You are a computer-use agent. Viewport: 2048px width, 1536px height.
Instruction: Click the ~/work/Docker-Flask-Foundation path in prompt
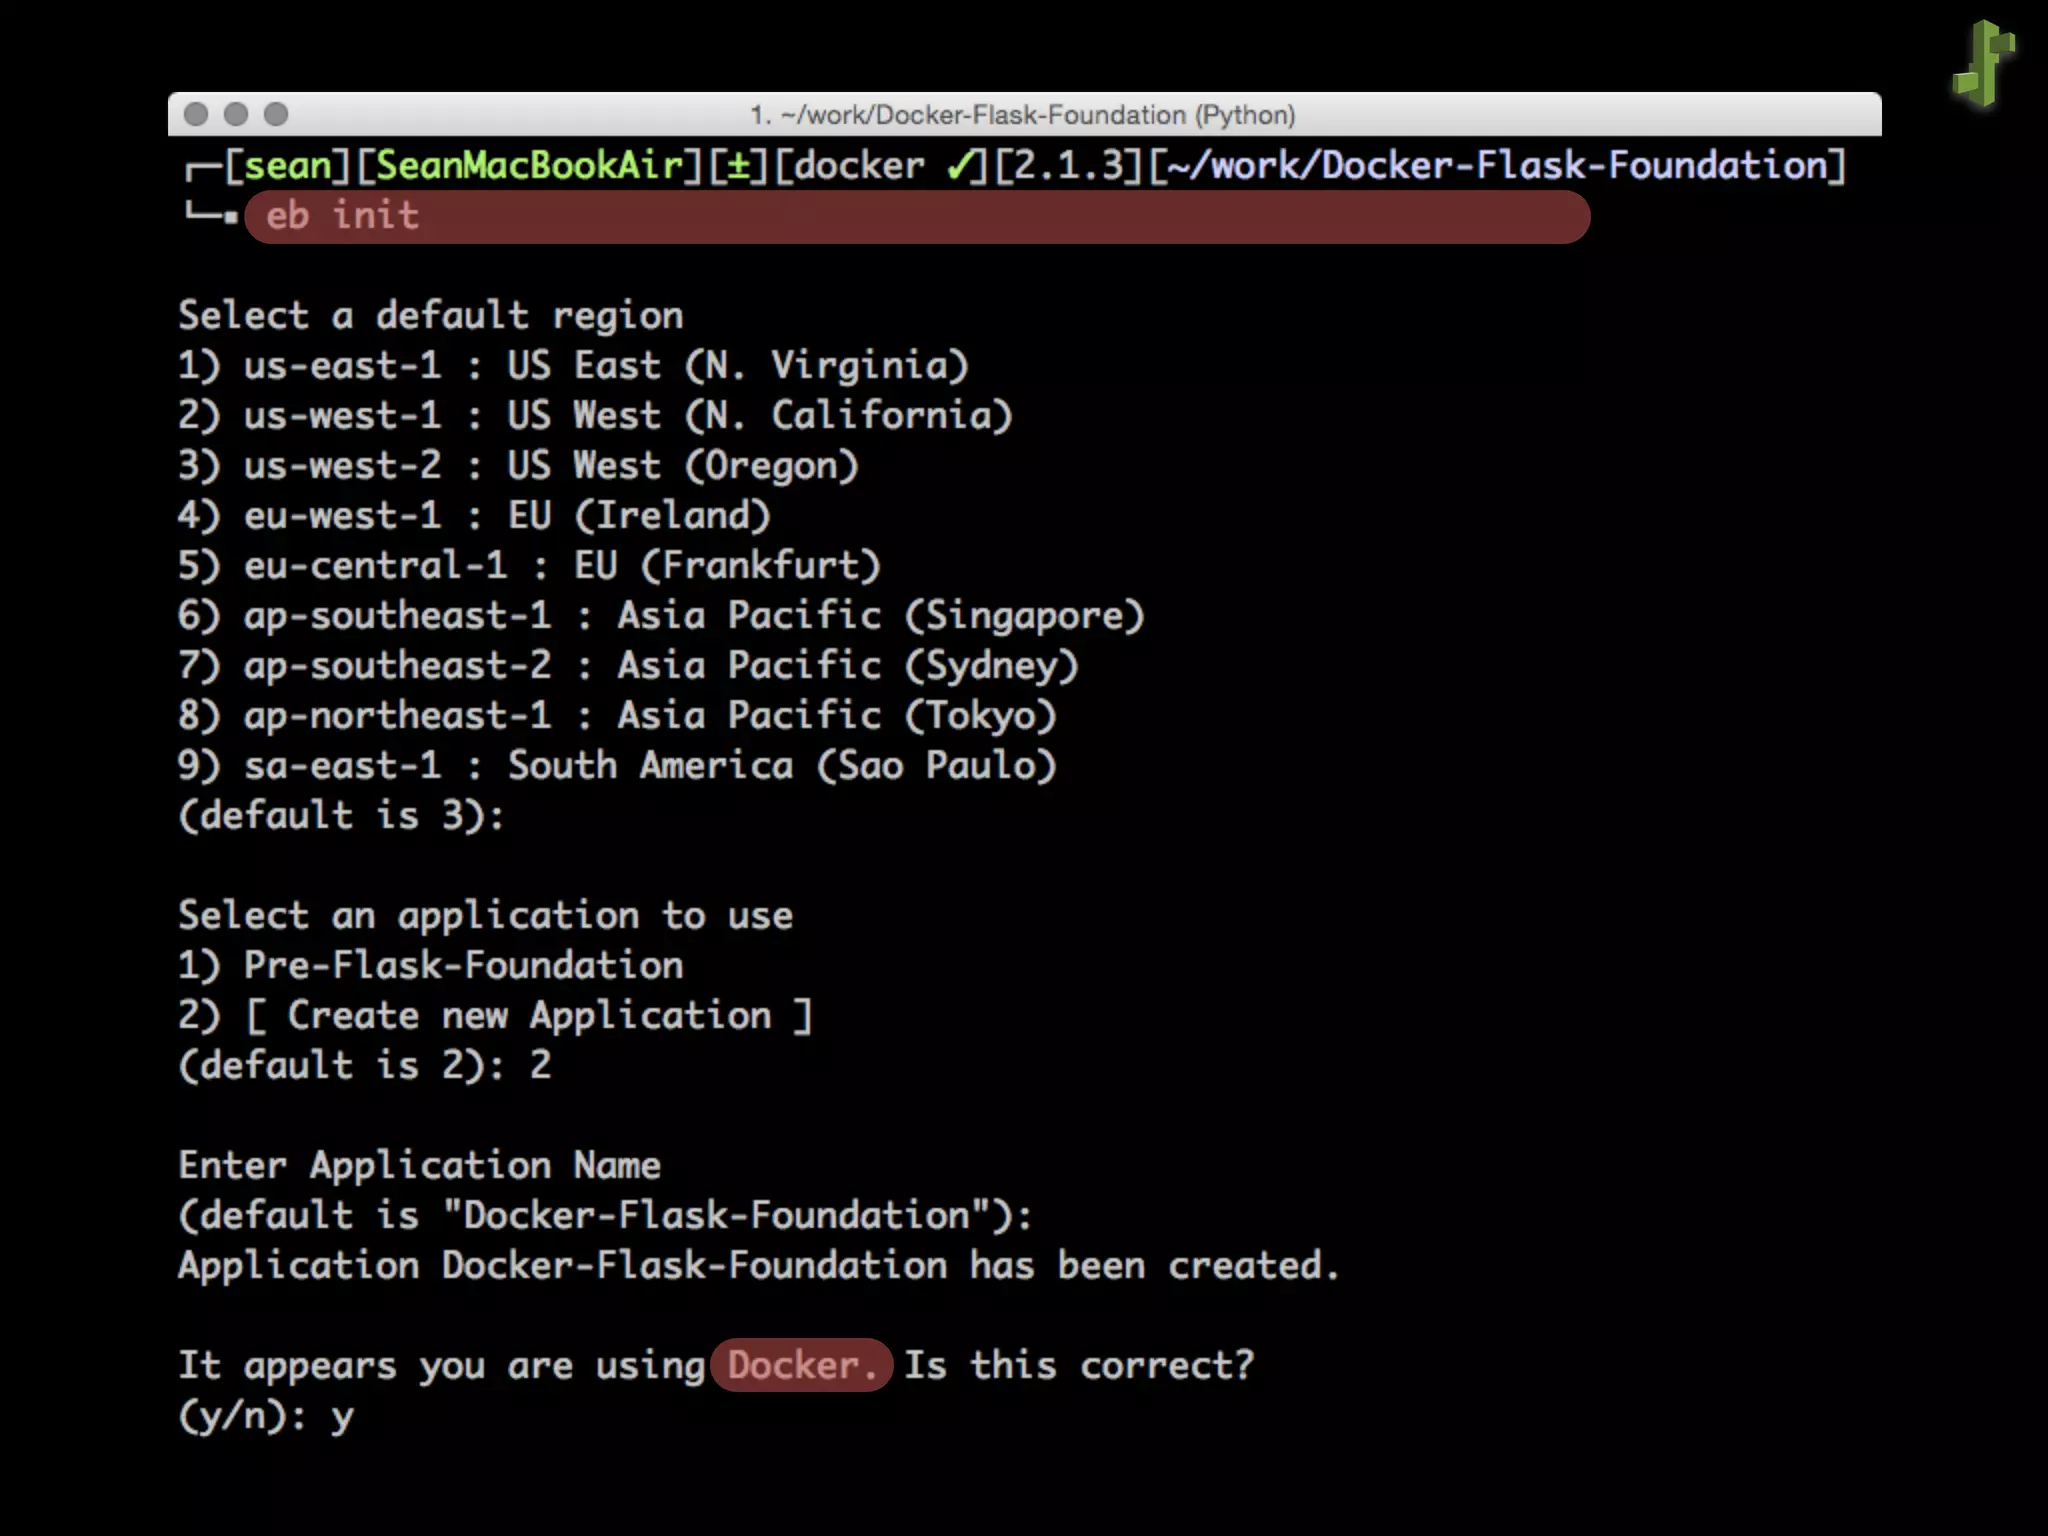tap(1497, 166)
